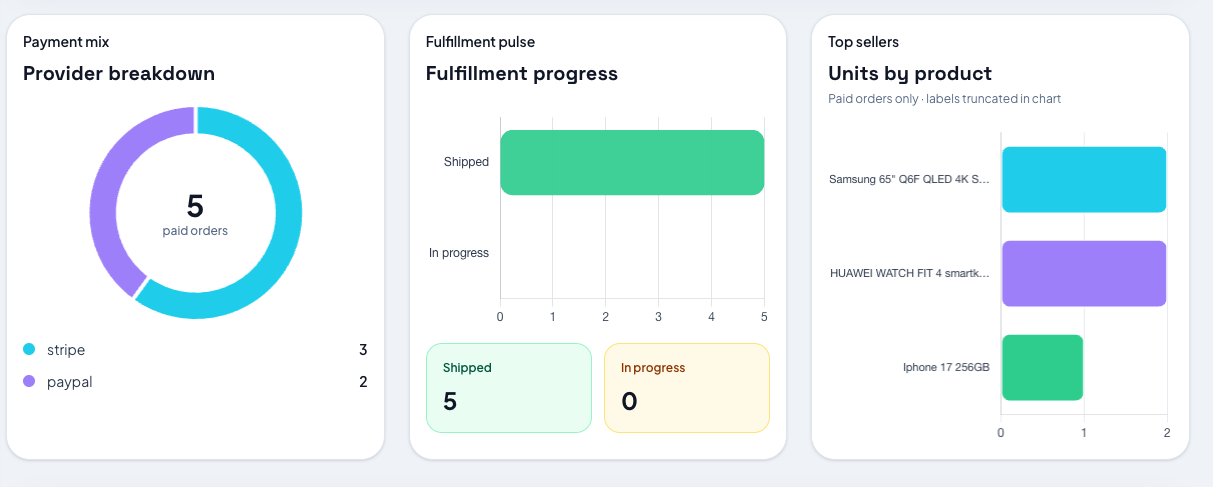The width and height of the screenshot is (1213, 487).
Task: Click the Shipped axis label
Action: (466, 162)
